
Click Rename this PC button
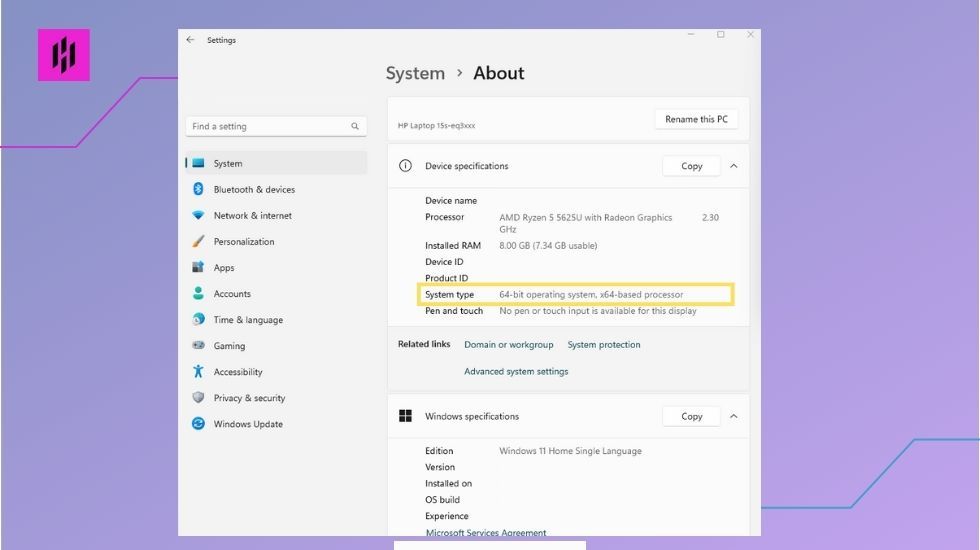click(696, 119)
